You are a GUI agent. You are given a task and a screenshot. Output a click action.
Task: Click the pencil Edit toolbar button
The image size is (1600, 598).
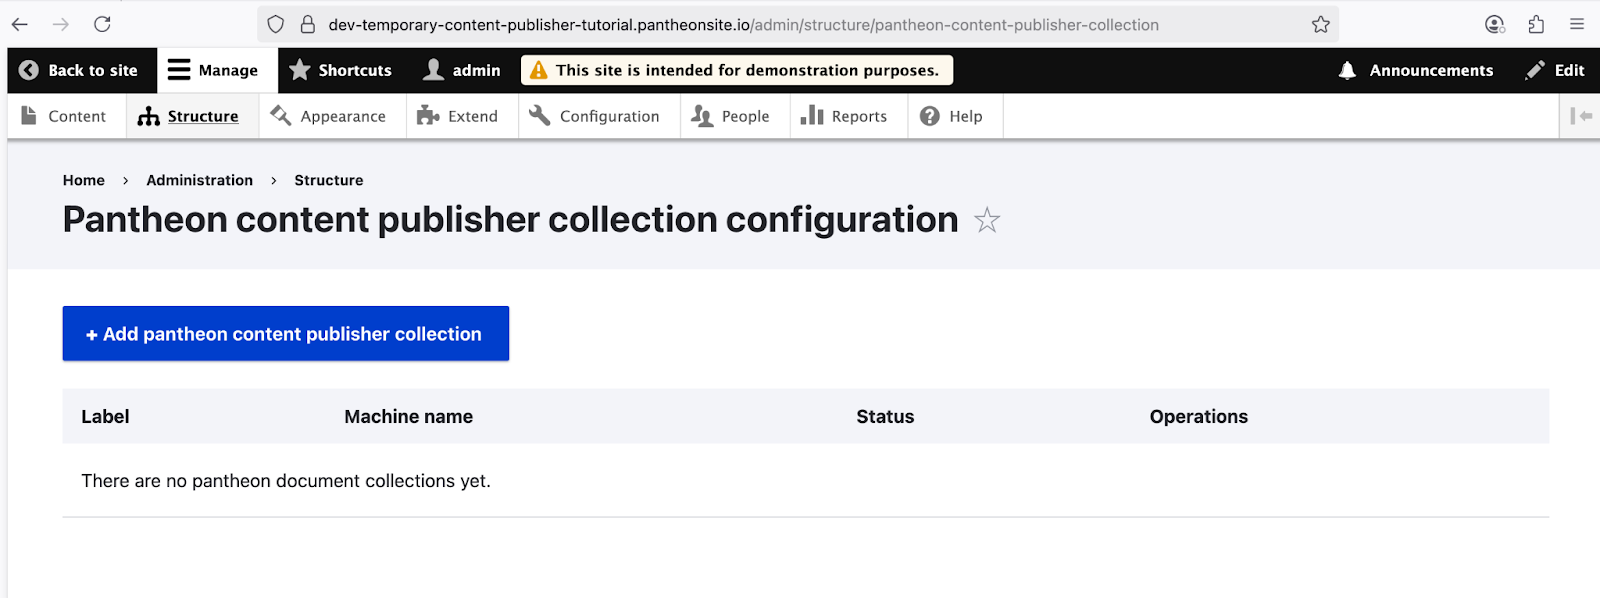[1555, 70]
